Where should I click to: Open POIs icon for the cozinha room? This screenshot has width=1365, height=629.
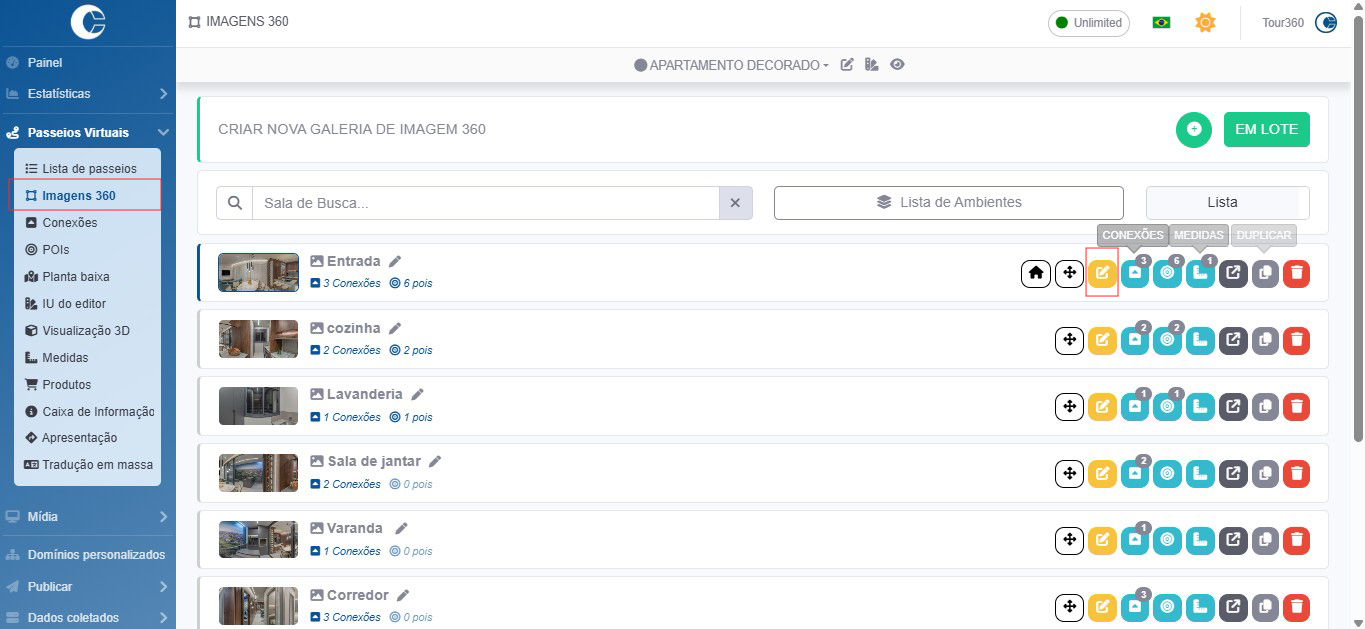pyautogui.click(x=1167, y=341)
